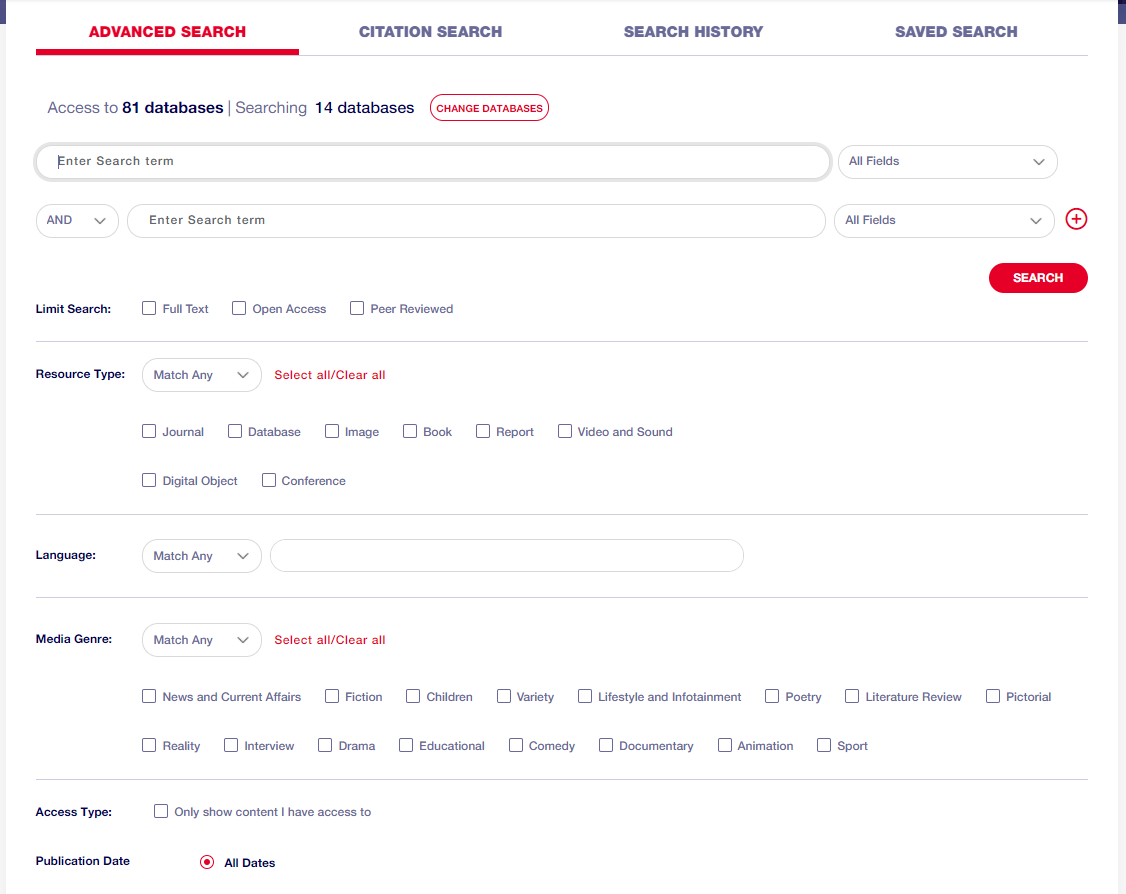The width and height of the screenshot is (1126, 894).
Task: Expand the Language Match Any dropdown
Action: click(x=201, y=556)
